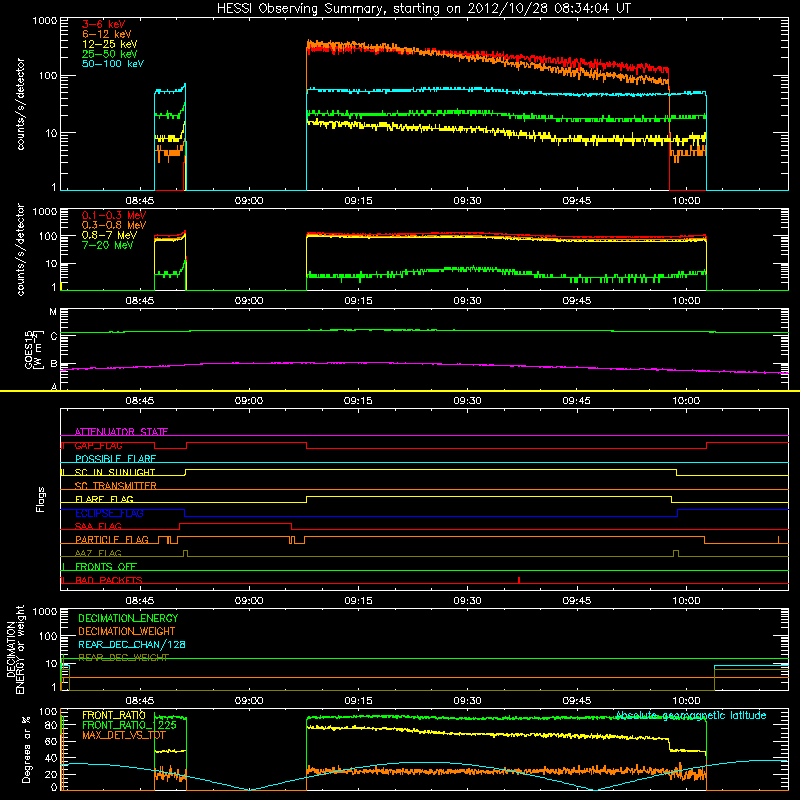Pick the 50-100 keV legend entry
This screenshot has height=800, width=800.
coord(112,64)
